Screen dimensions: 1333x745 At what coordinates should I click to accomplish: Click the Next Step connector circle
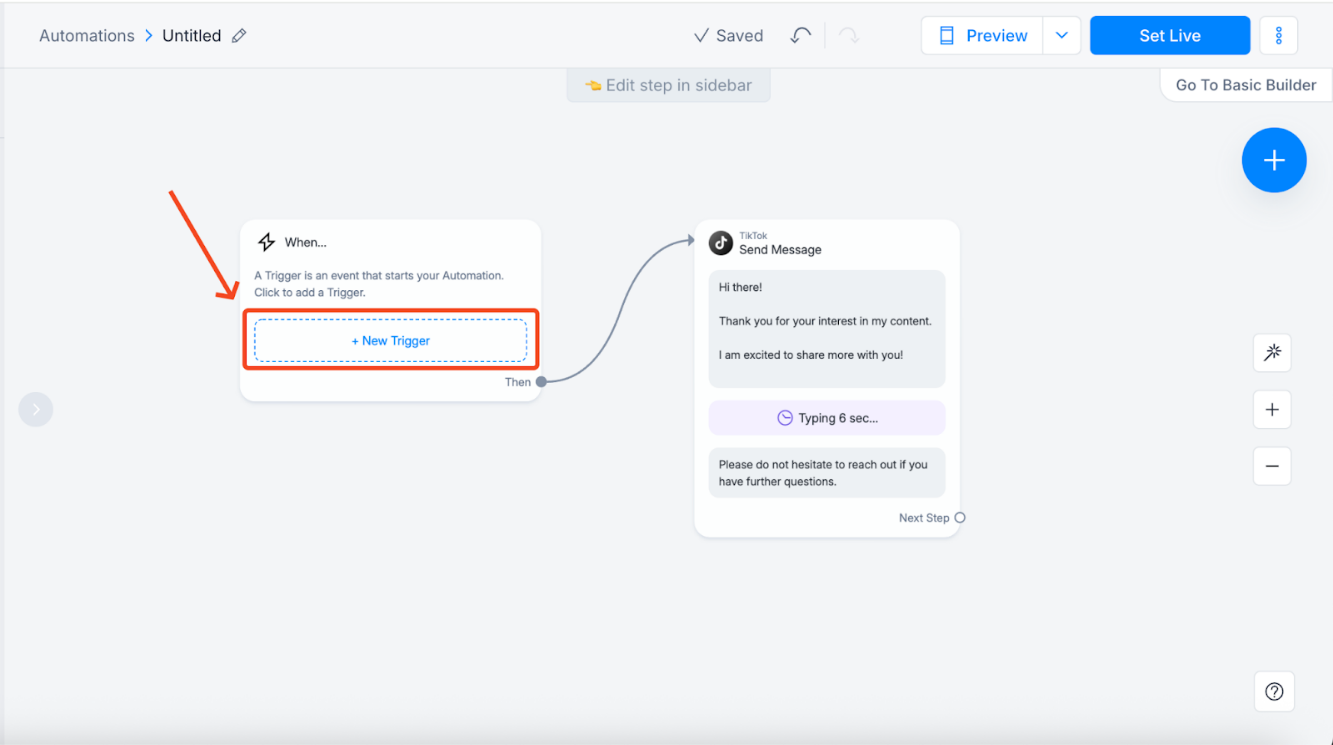(959, 517)
